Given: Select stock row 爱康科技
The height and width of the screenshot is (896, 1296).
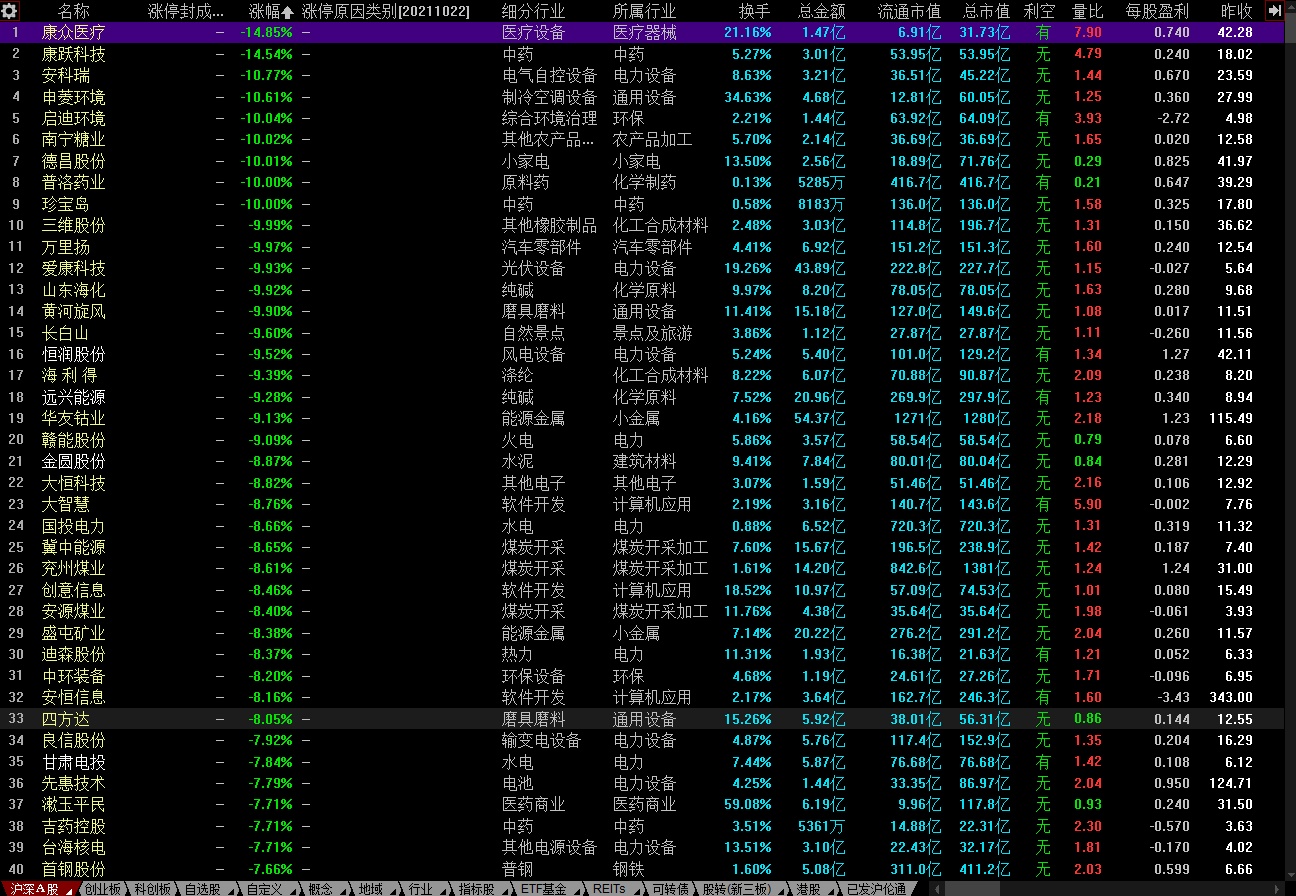Looking at the screenshot, I should (642, 268).
